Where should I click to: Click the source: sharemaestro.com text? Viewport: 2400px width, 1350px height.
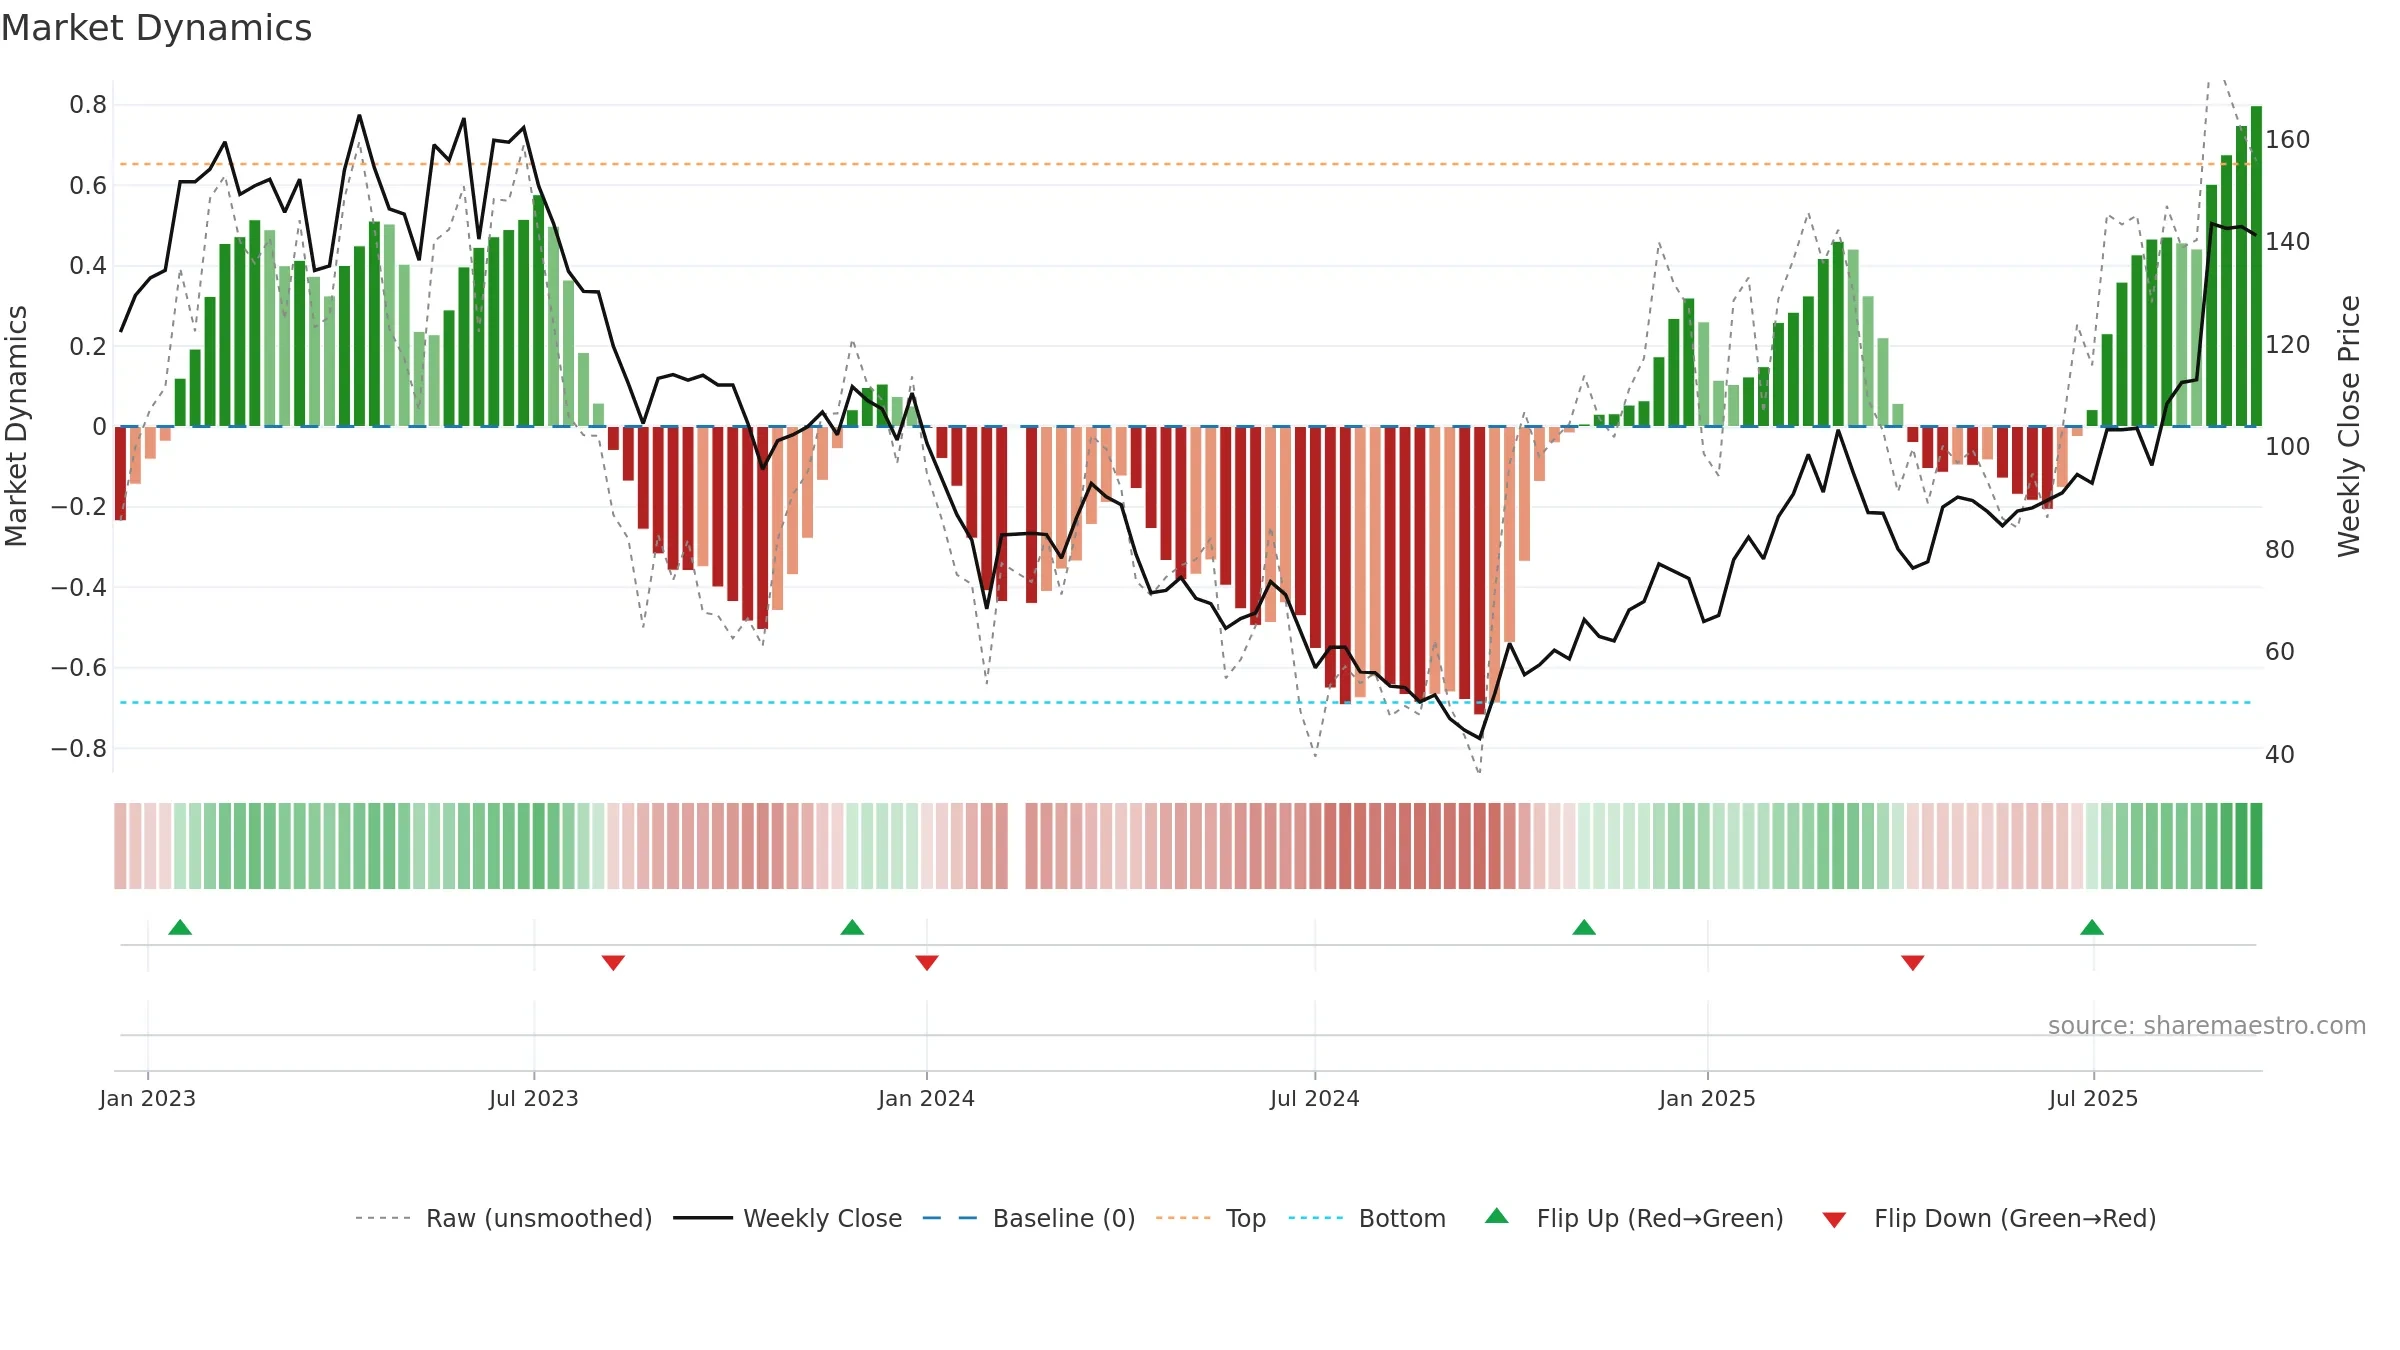tap(2207, 1025)
